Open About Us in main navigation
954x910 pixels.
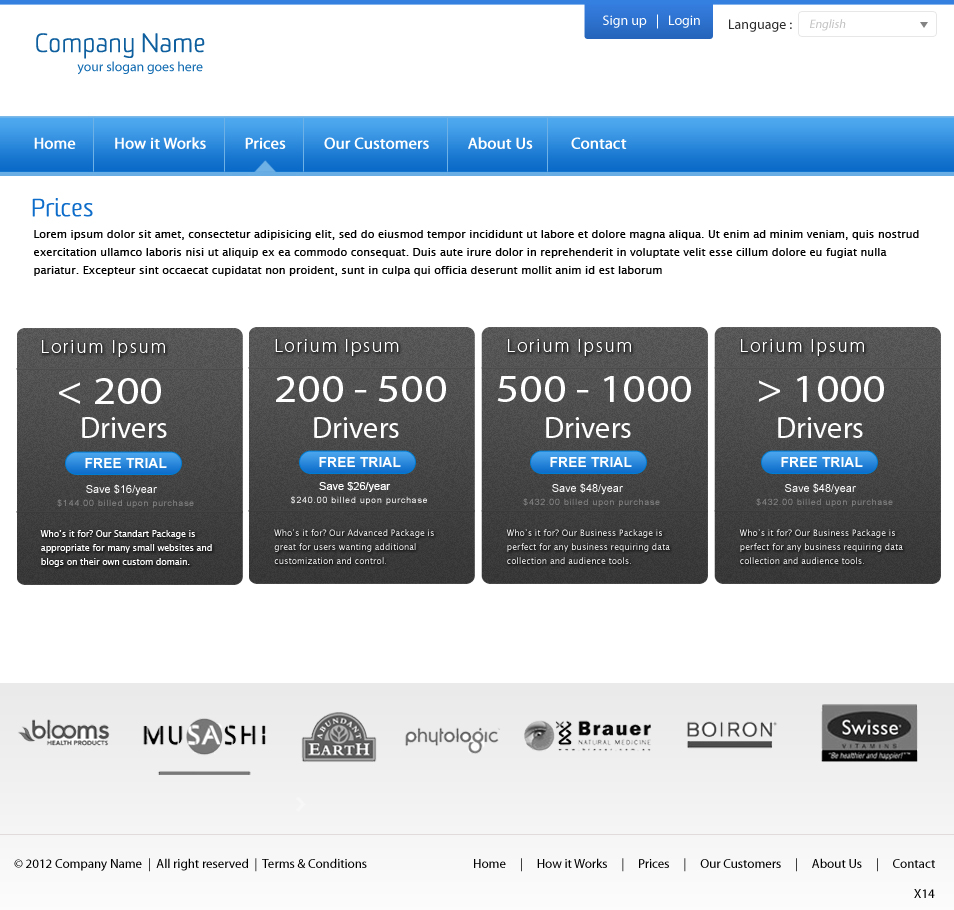[x=500, y=144]
